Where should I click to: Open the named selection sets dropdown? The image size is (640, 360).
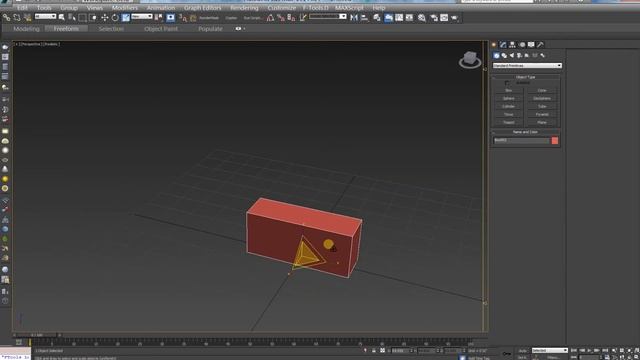coord(328,16)
